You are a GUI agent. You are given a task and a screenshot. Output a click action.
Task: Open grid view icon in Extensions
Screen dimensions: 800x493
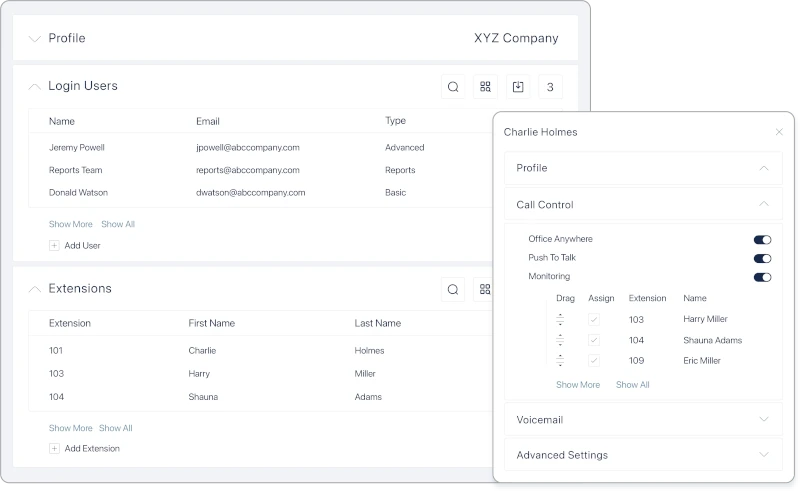pyautogui.click(x=485, y=289)
